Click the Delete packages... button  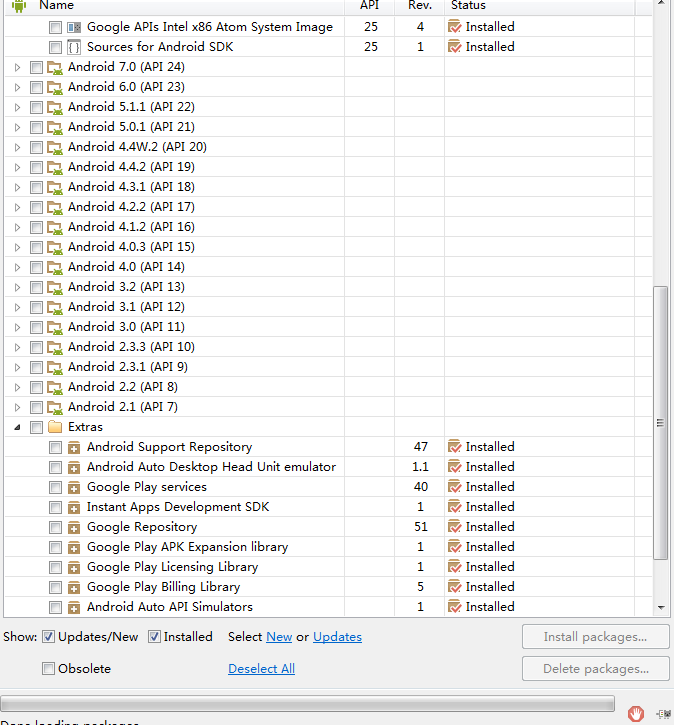click(595, 669)
